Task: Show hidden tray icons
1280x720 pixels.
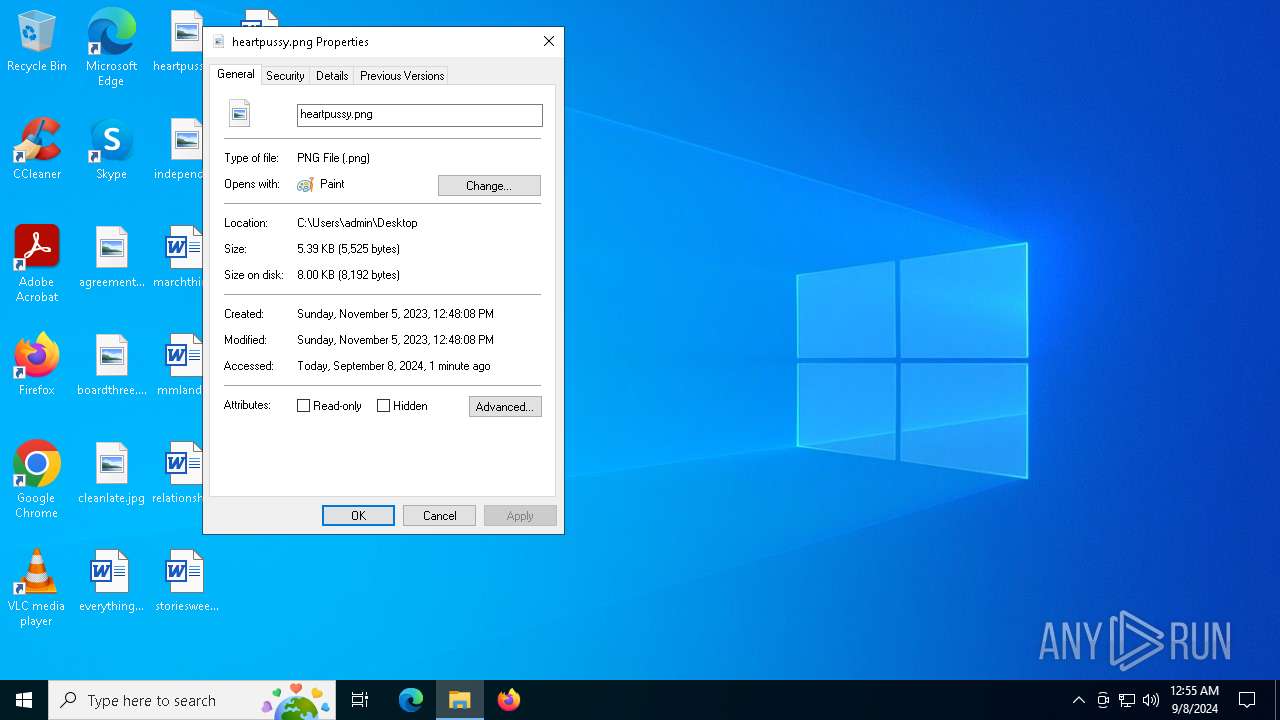Action: coord(1078,700)
